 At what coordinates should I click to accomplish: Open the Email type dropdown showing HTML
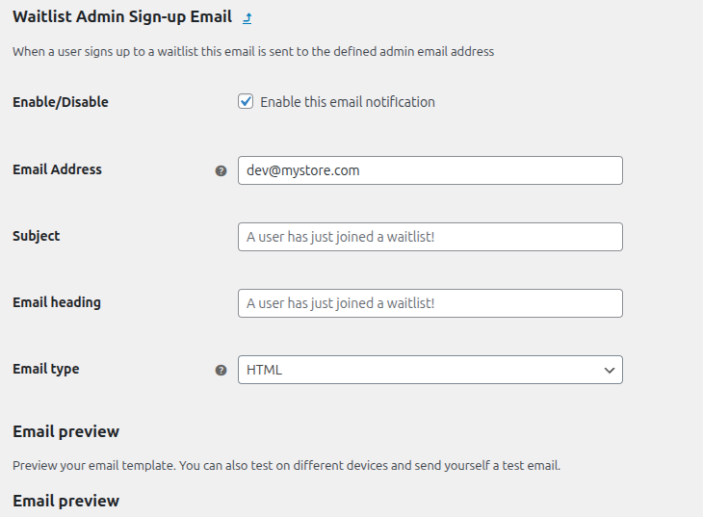(420, 369)
